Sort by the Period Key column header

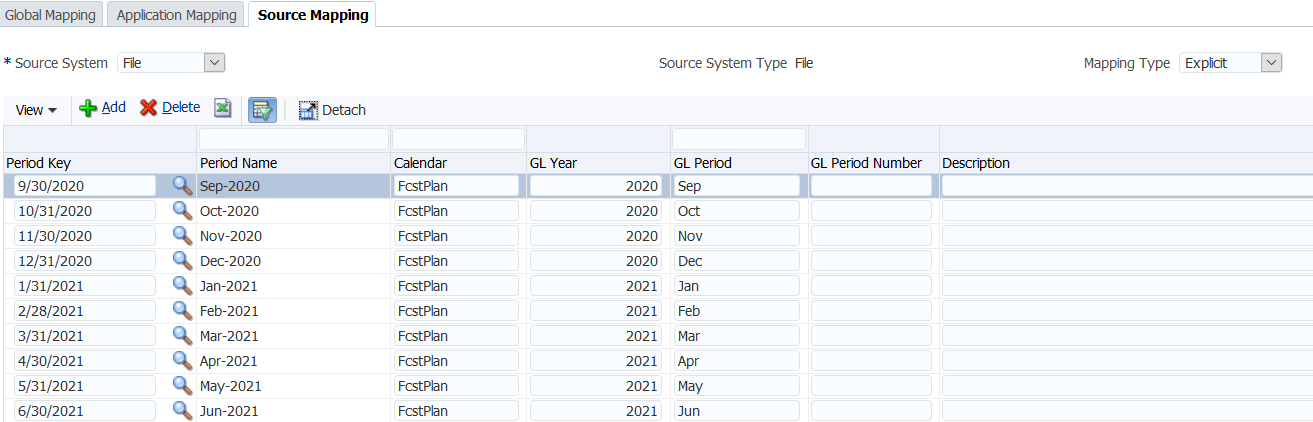pos(38,163)
